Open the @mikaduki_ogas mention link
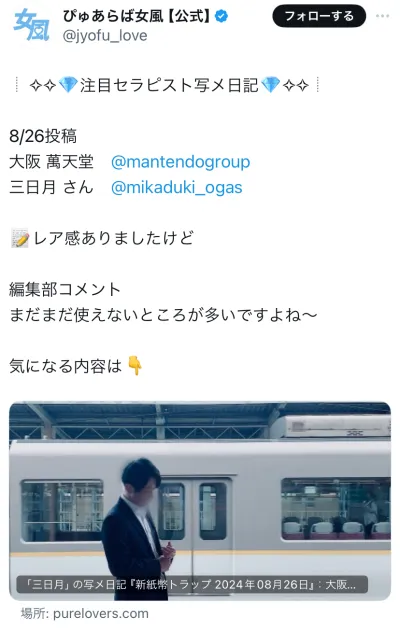Image resolution: width=400 pixels, height=632 pixels. 176,187
